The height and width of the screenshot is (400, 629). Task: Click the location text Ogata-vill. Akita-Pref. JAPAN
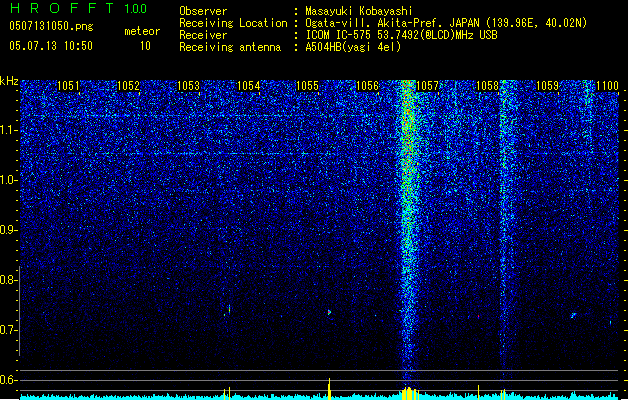pos(393,23)
